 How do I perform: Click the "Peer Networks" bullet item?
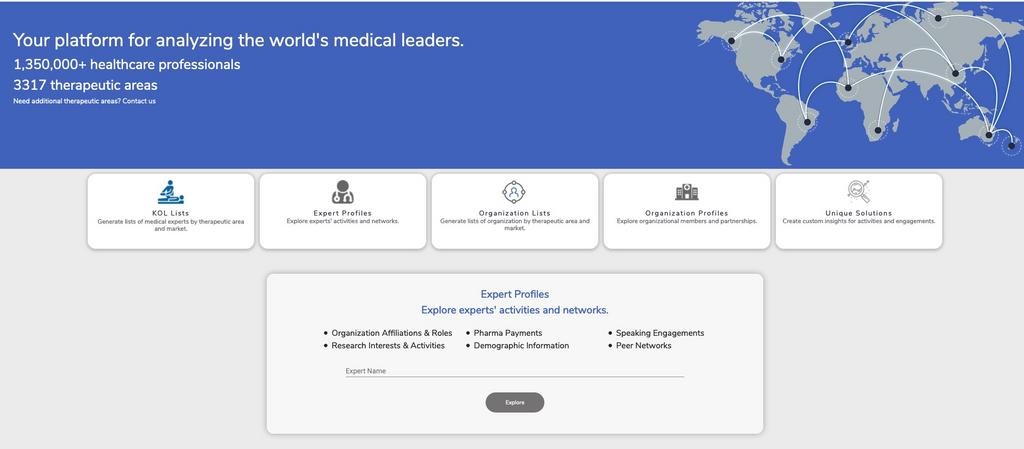click(643, 346)
